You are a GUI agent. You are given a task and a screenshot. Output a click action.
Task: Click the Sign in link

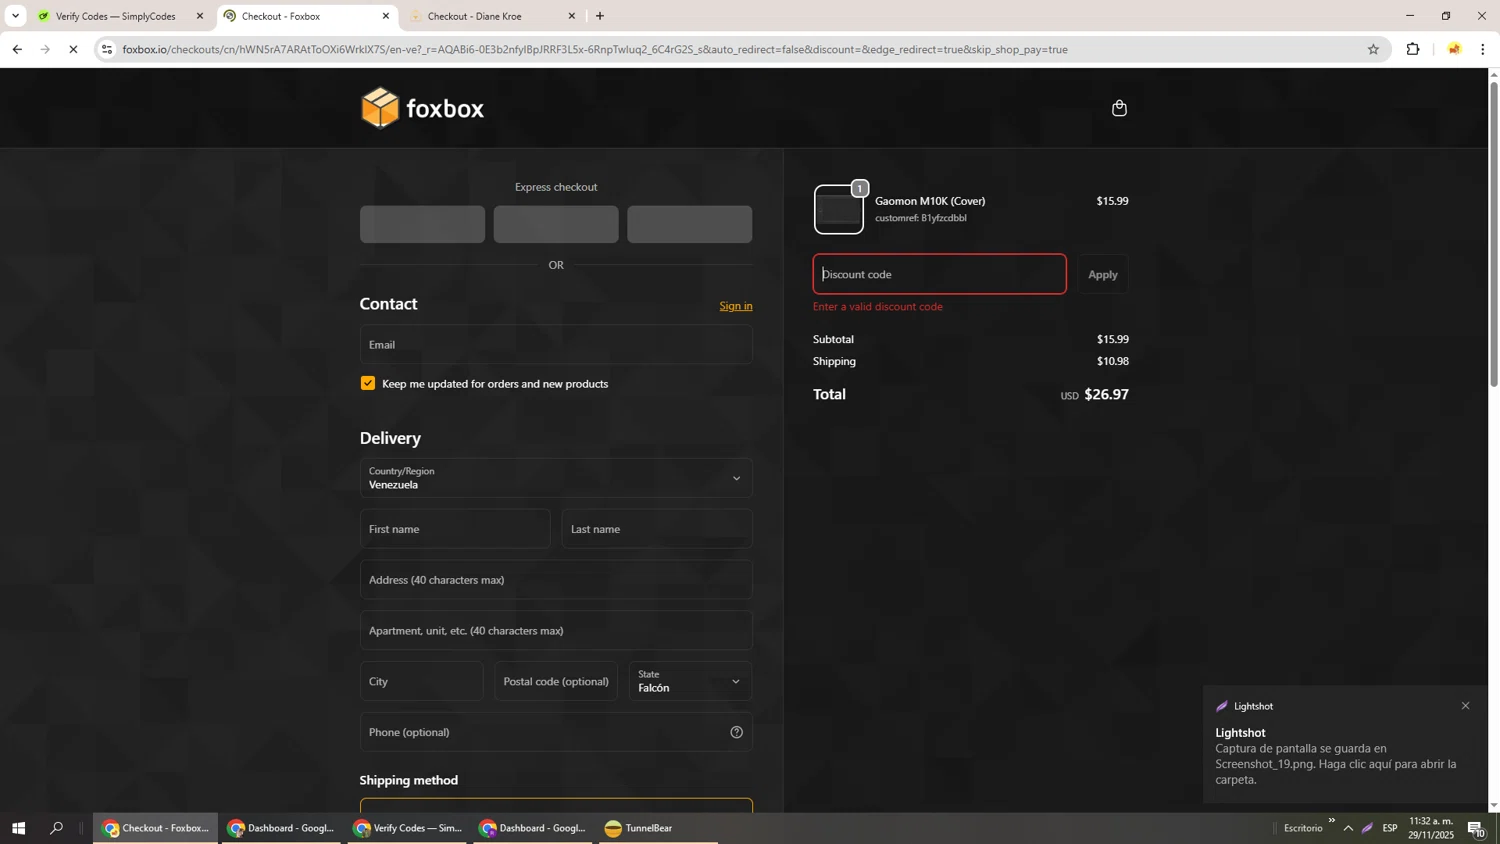(736, 306)
